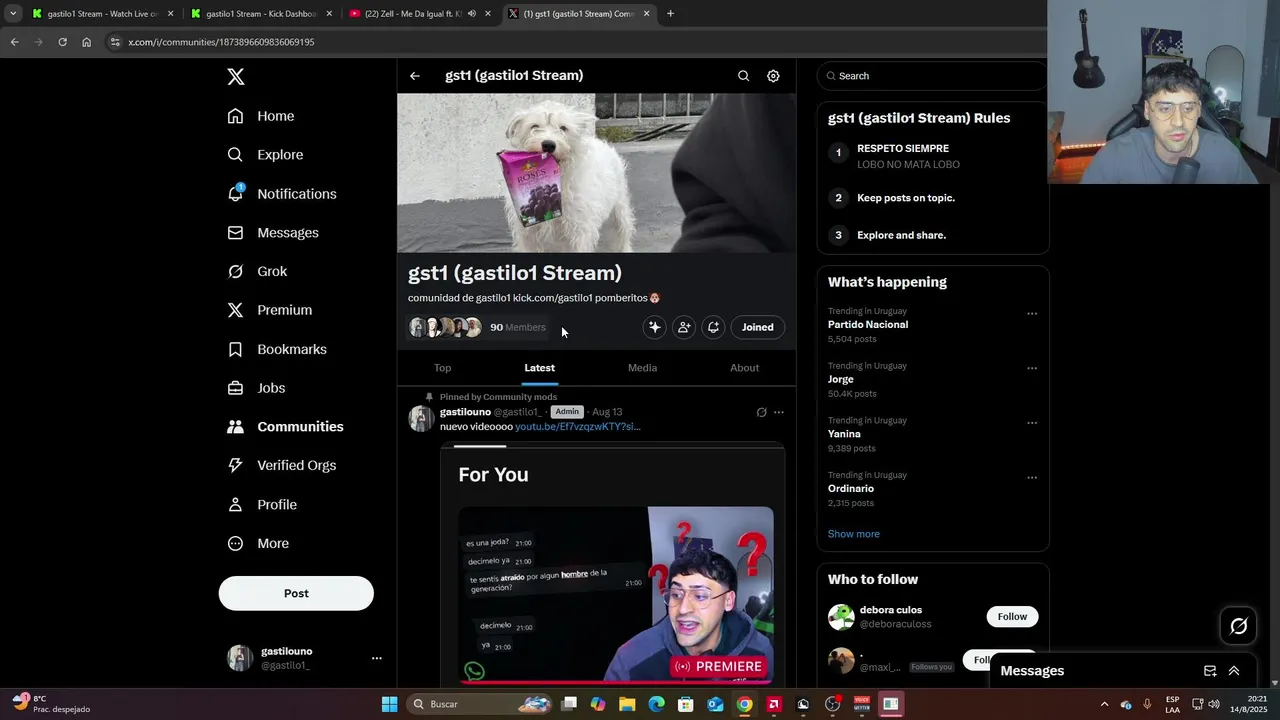Switch to the About tab
This screenshot has height=720, width=1280.
click(x=744, y=368)
